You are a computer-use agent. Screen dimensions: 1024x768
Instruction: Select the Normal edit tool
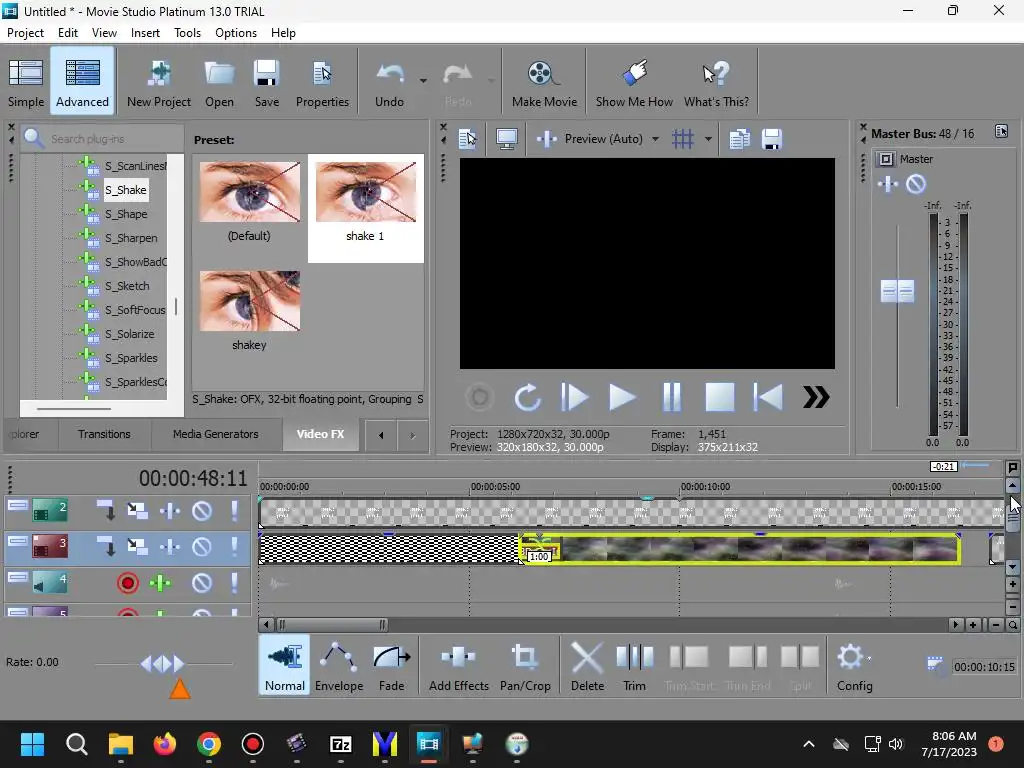click(x=285, y=666)
